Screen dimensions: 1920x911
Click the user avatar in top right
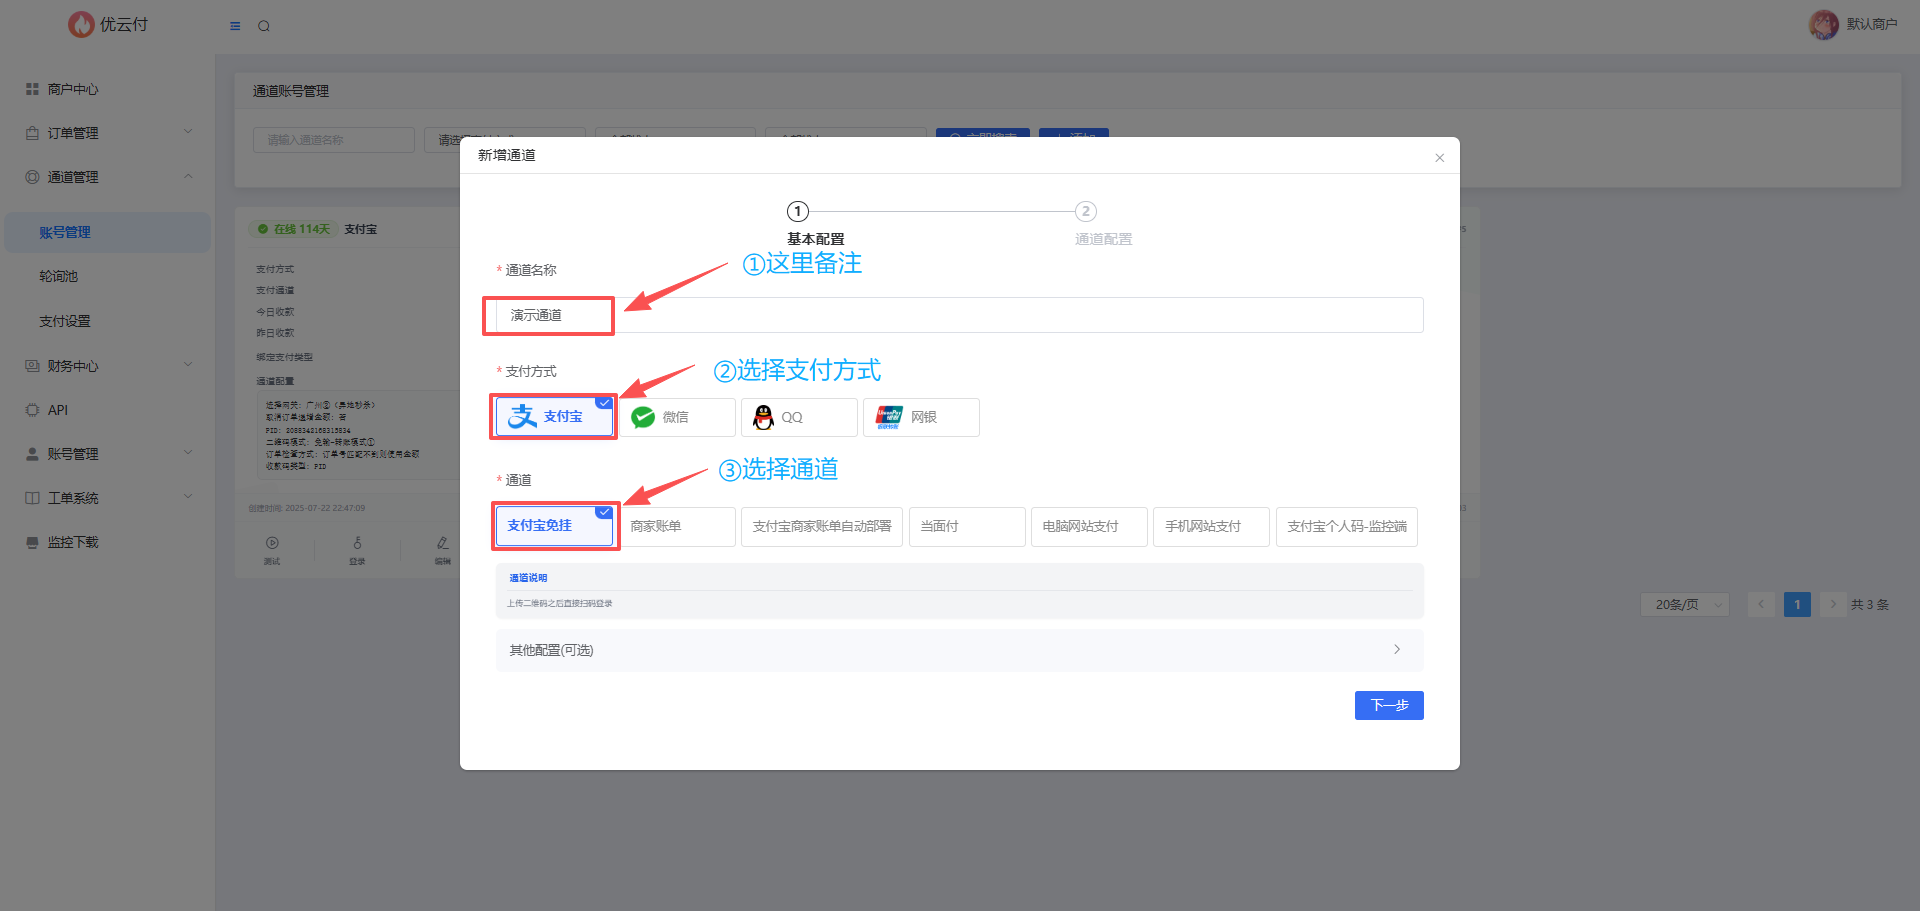pyautogui.click(x=1823, y=24)
